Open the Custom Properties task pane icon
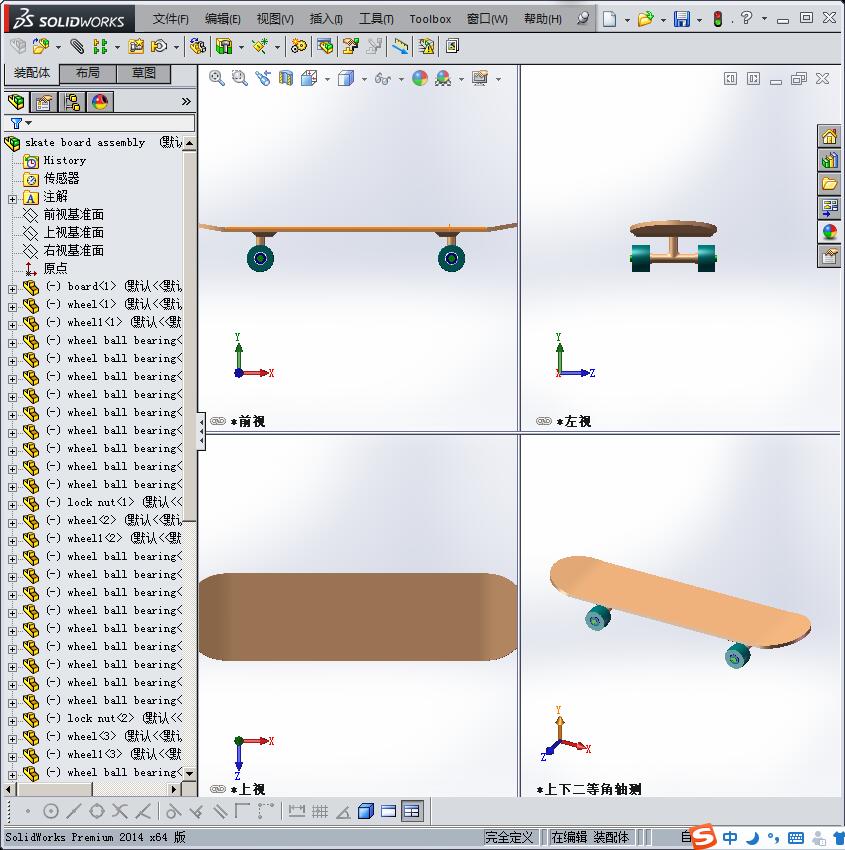This screenshot has height=850, width=845. point(829,256)
